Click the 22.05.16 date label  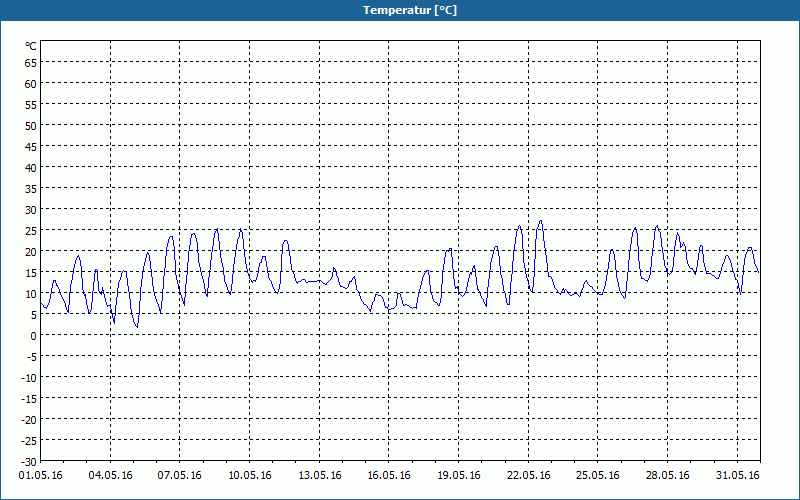[529, 476]
